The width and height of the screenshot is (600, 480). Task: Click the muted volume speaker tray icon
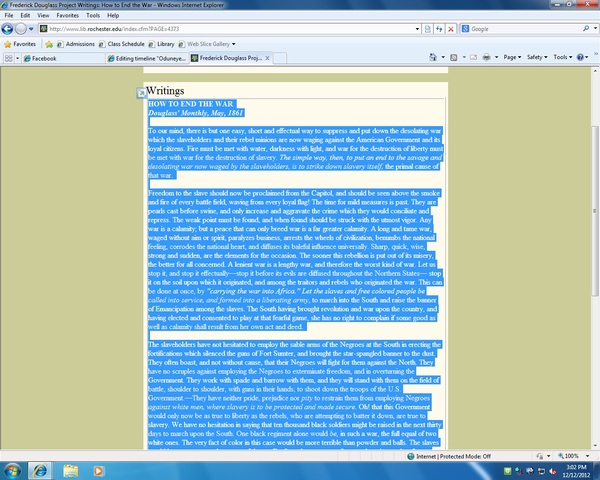click(553, 471)
